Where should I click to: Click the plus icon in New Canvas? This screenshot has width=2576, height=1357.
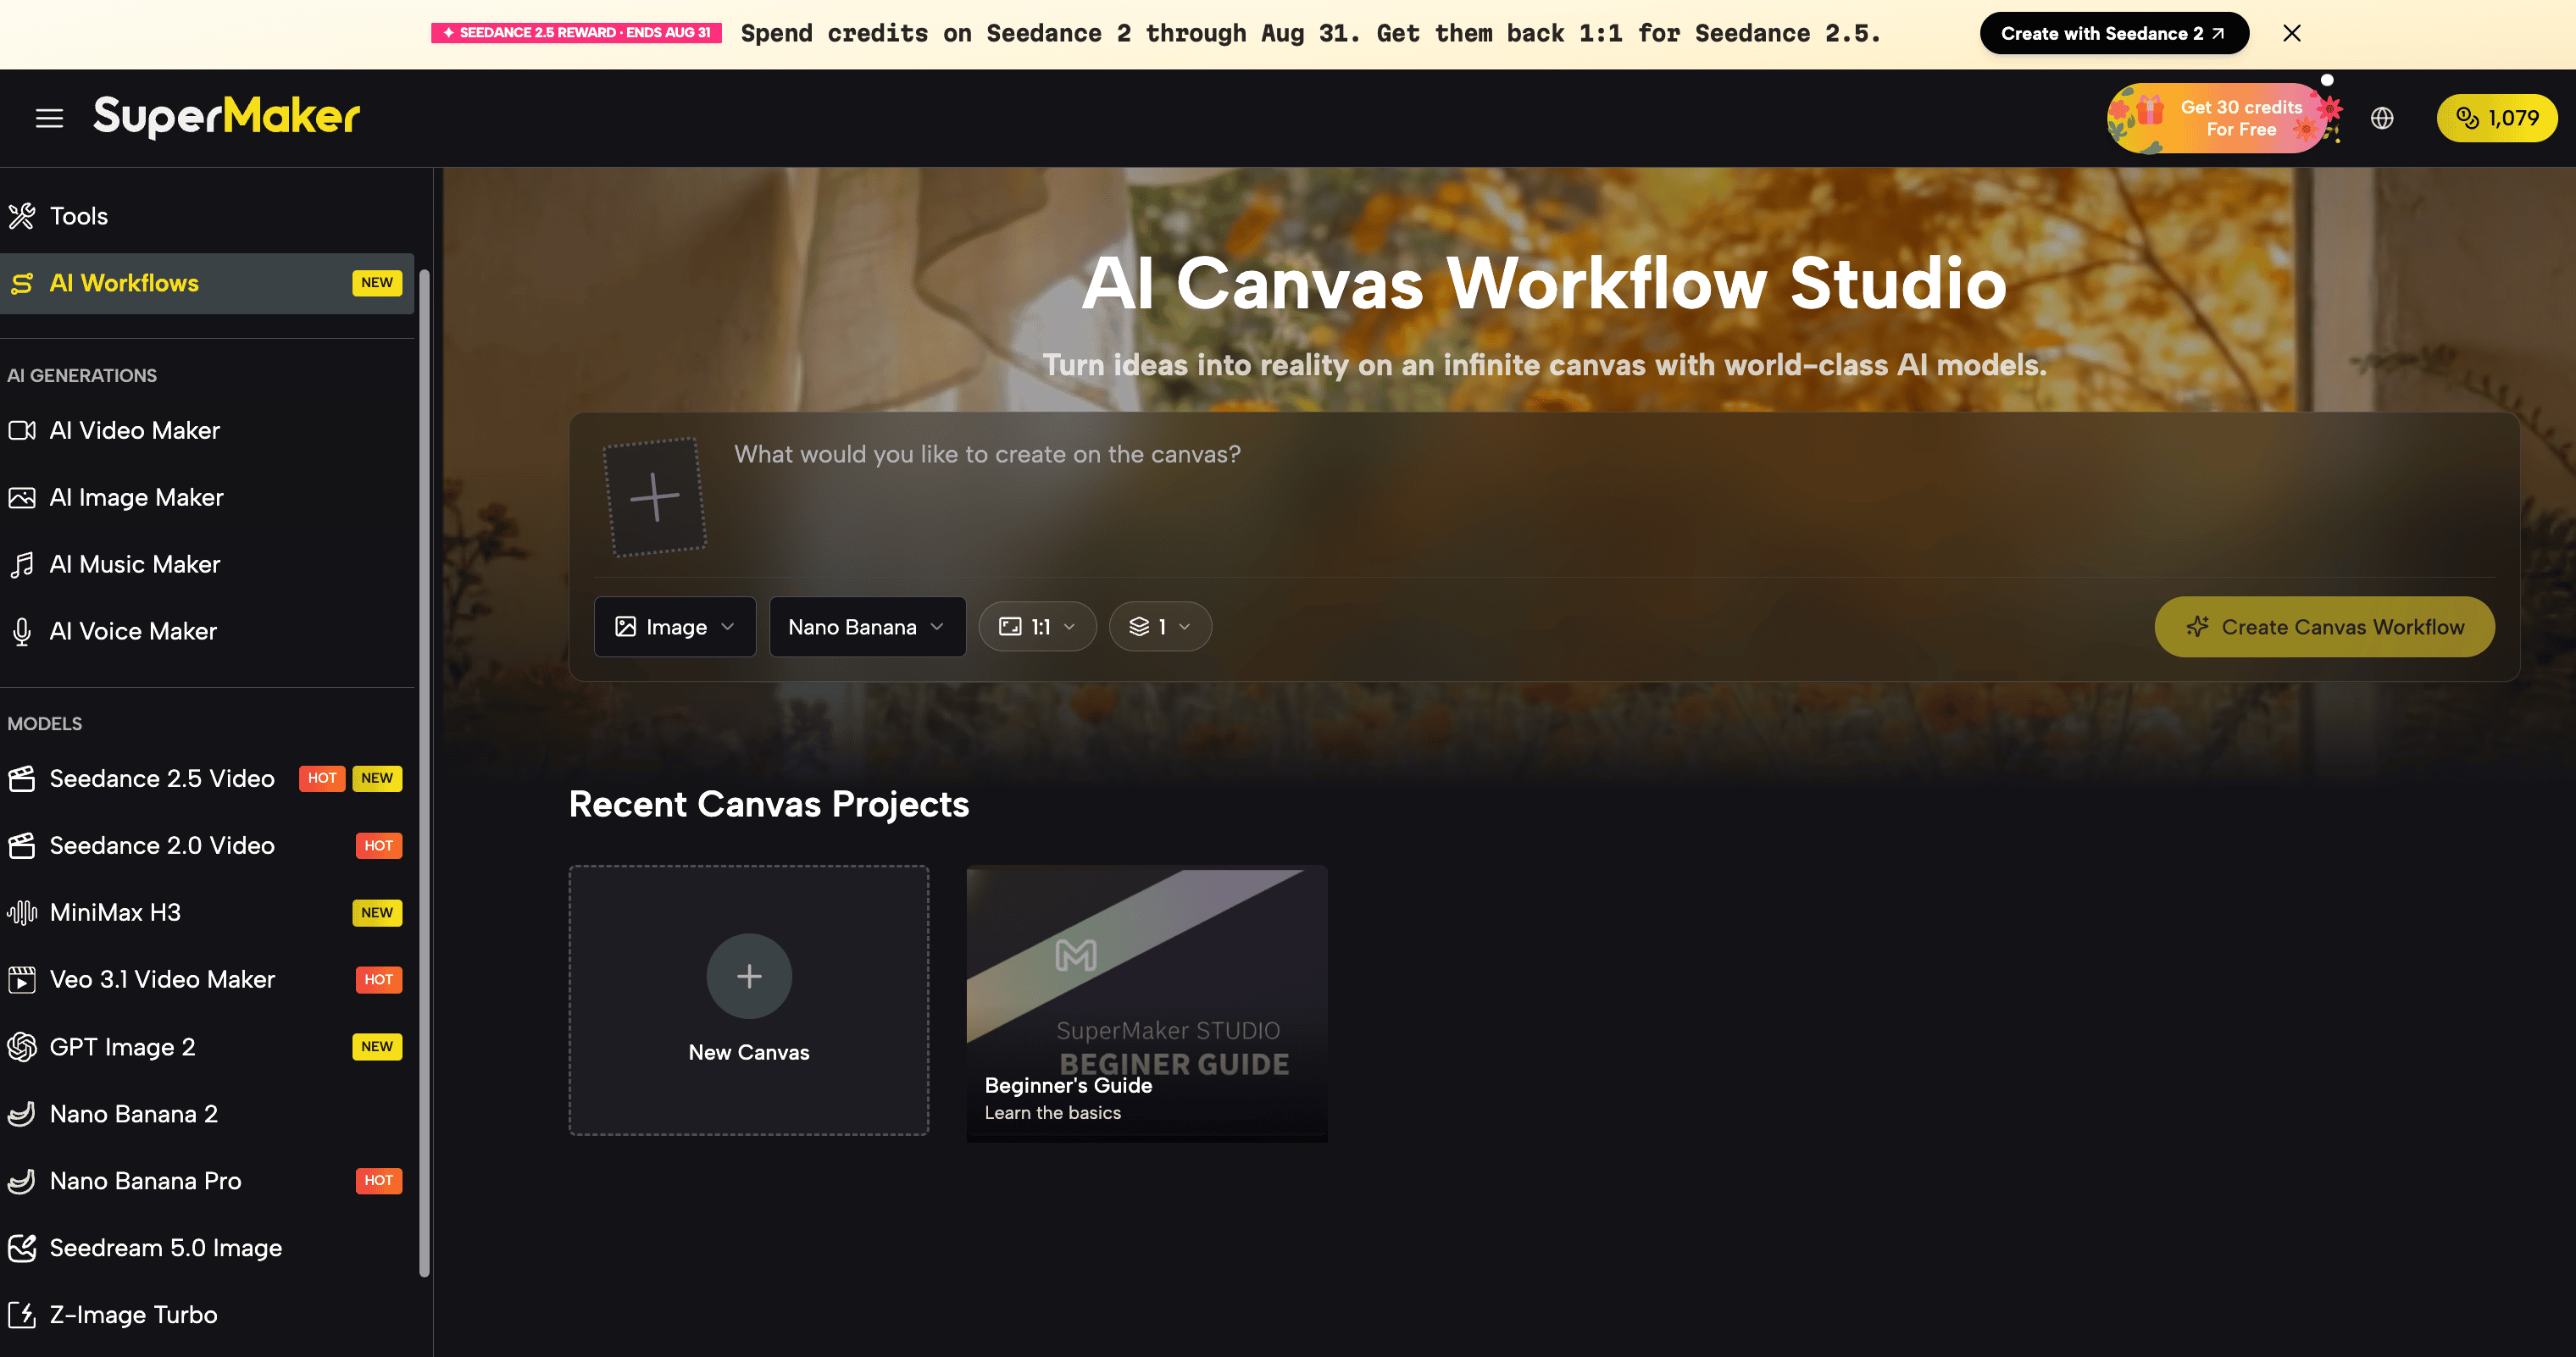tap(749, 976)
